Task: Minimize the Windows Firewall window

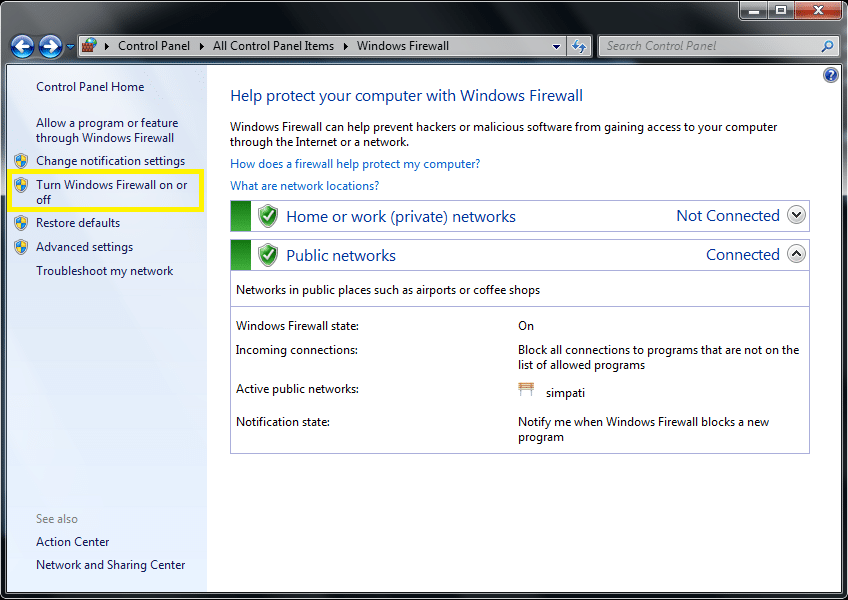Action: (x=754, y=10)
